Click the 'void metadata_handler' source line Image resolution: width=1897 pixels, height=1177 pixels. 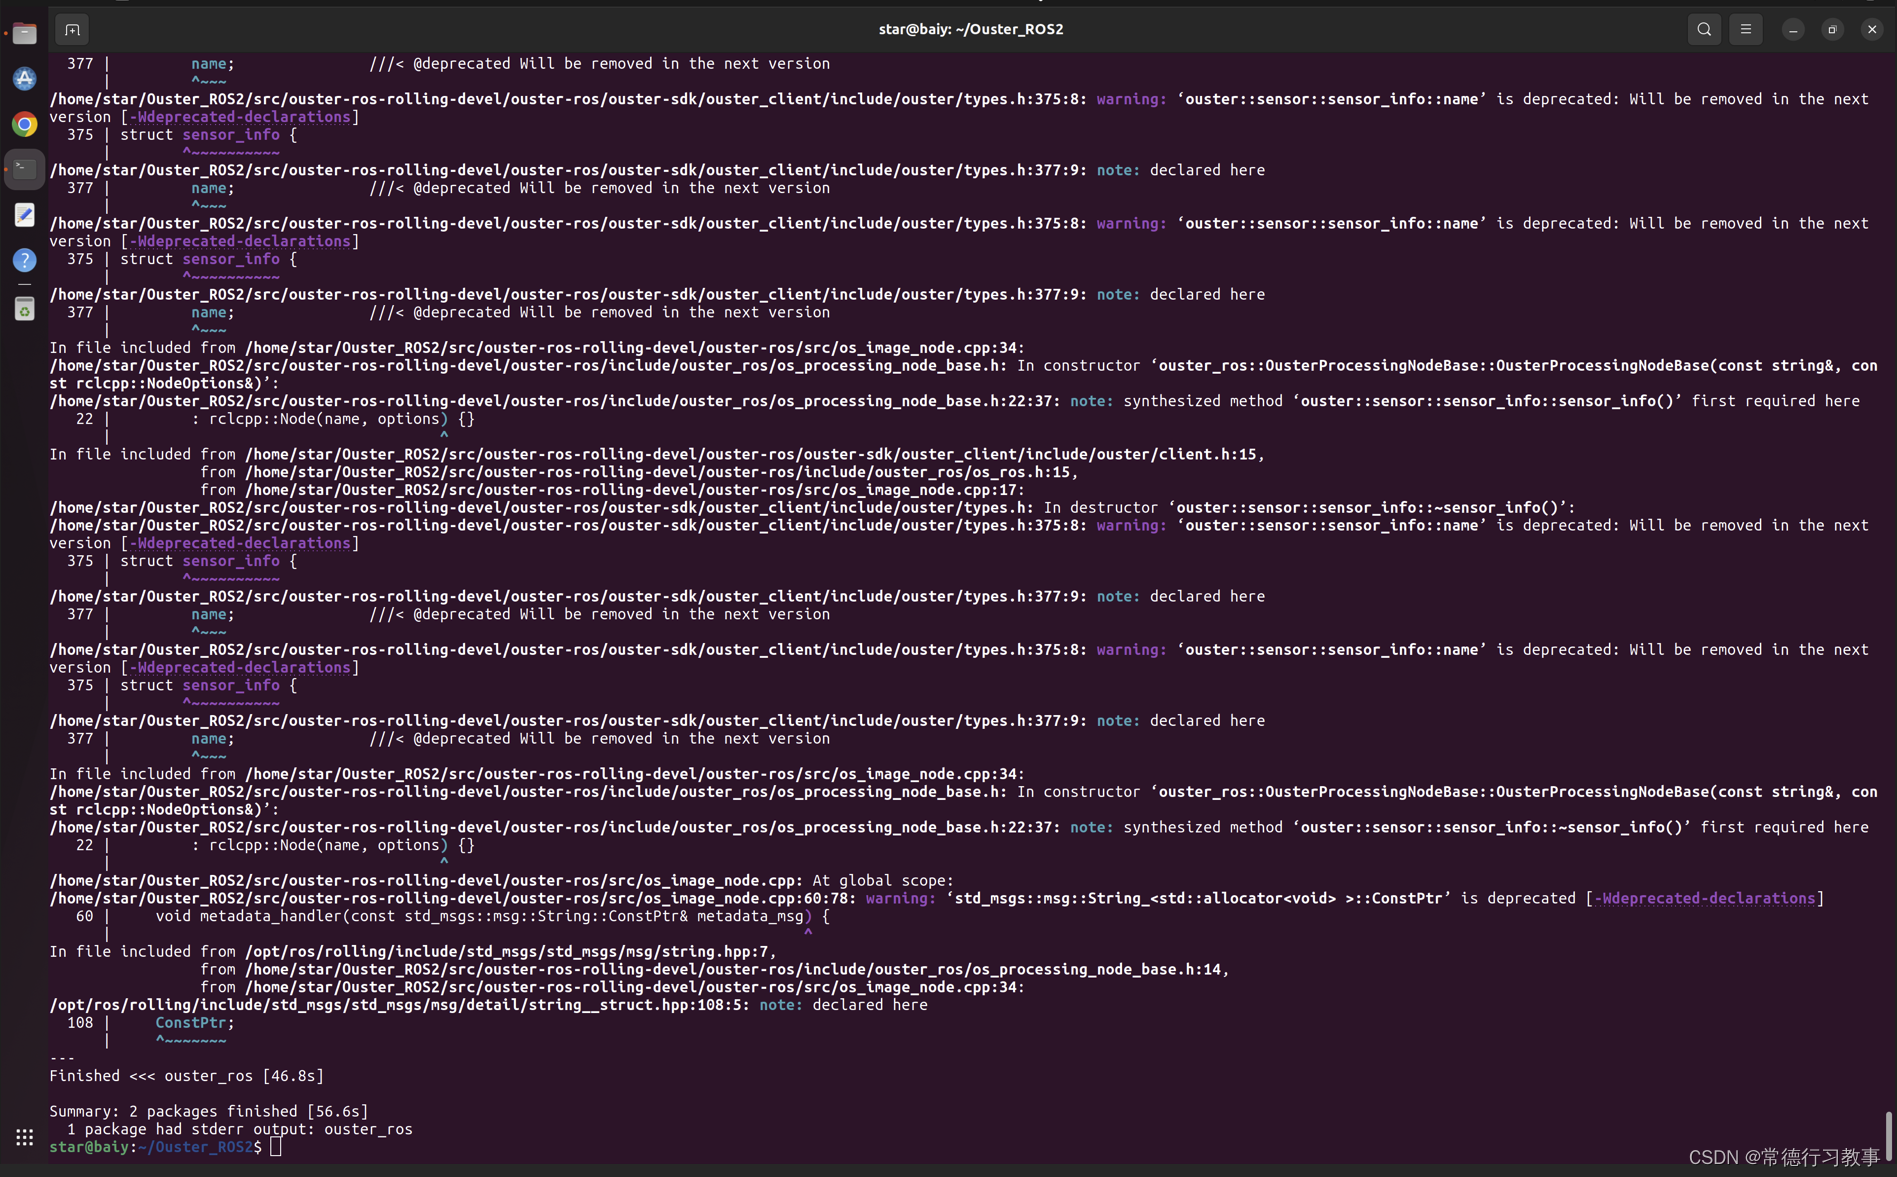(453, 916)
